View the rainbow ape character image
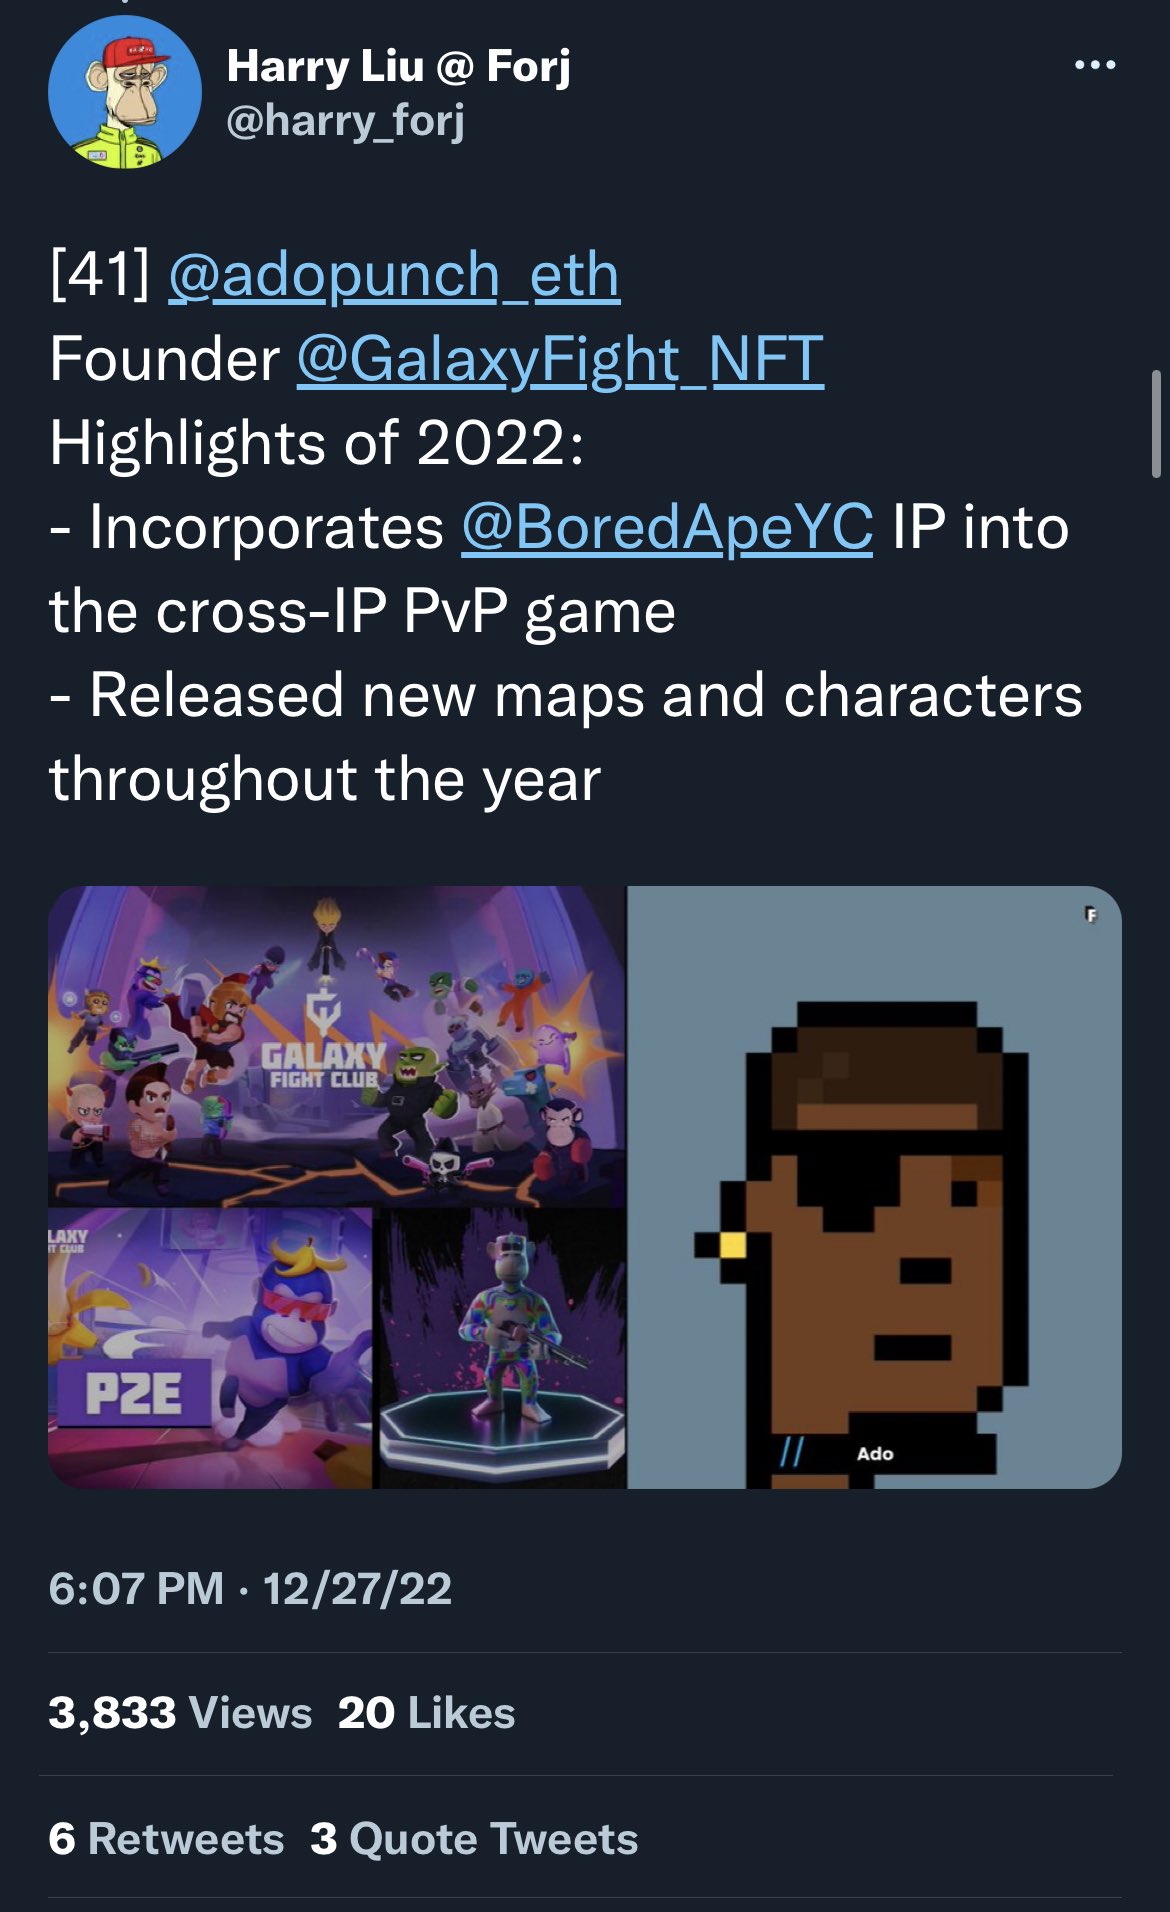This screenshot has width=1170, height=1912. click(x=501, y=1348)
